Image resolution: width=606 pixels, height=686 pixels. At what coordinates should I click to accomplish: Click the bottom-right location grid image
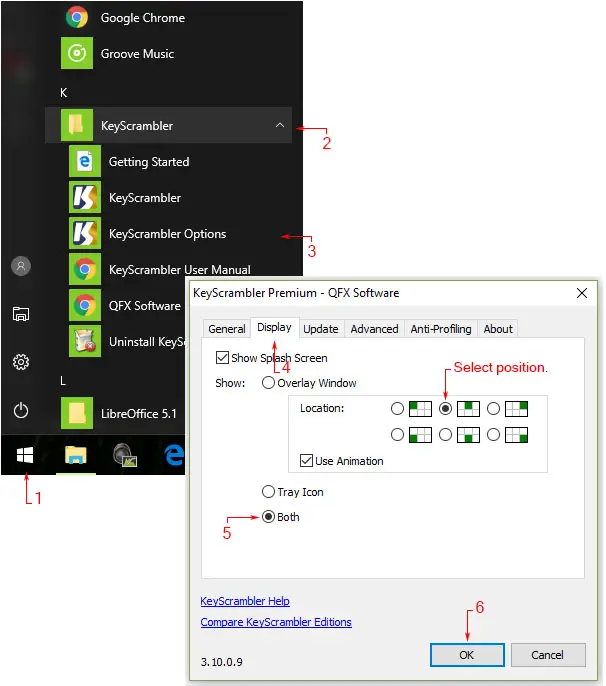click(516, 435)
